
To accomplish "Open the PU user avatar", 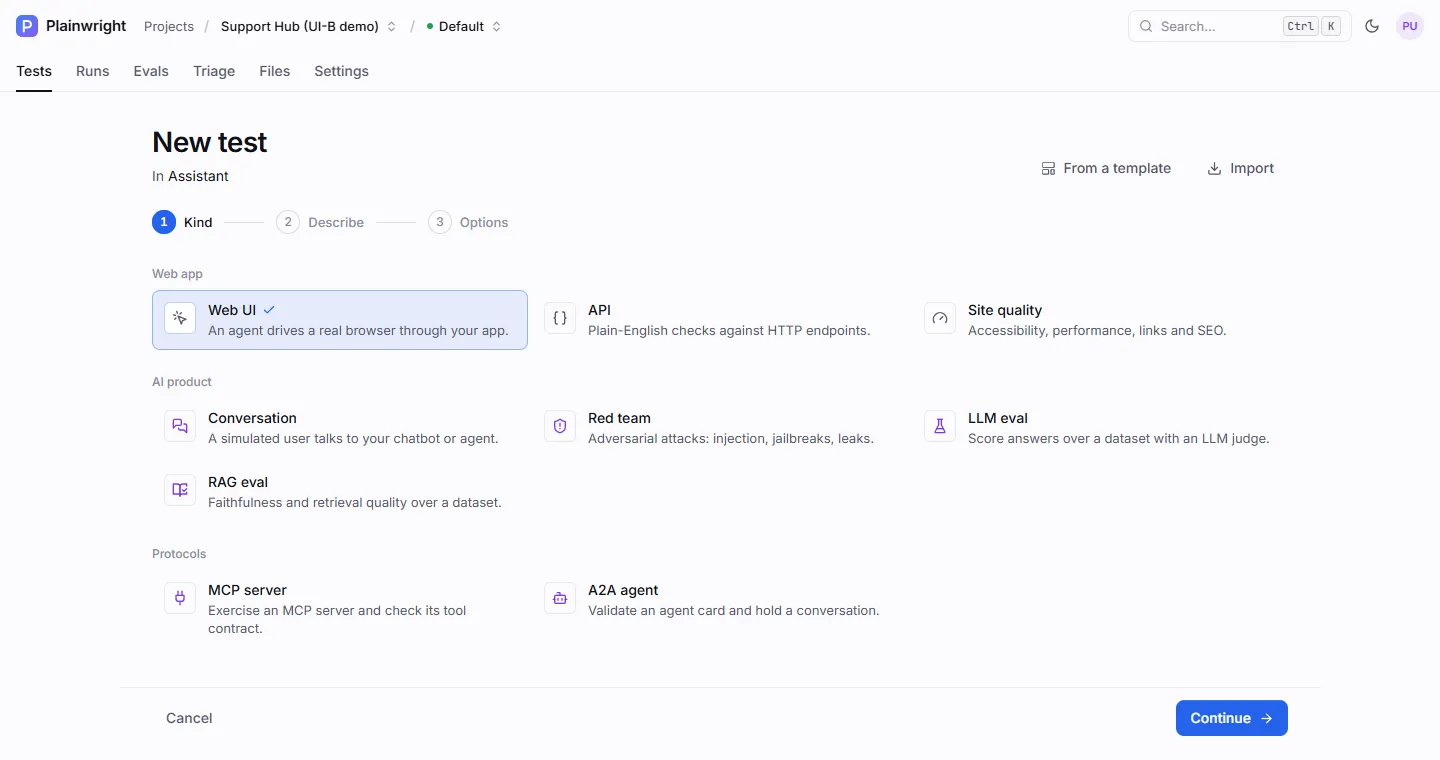I will click(x=1410, y=26).
